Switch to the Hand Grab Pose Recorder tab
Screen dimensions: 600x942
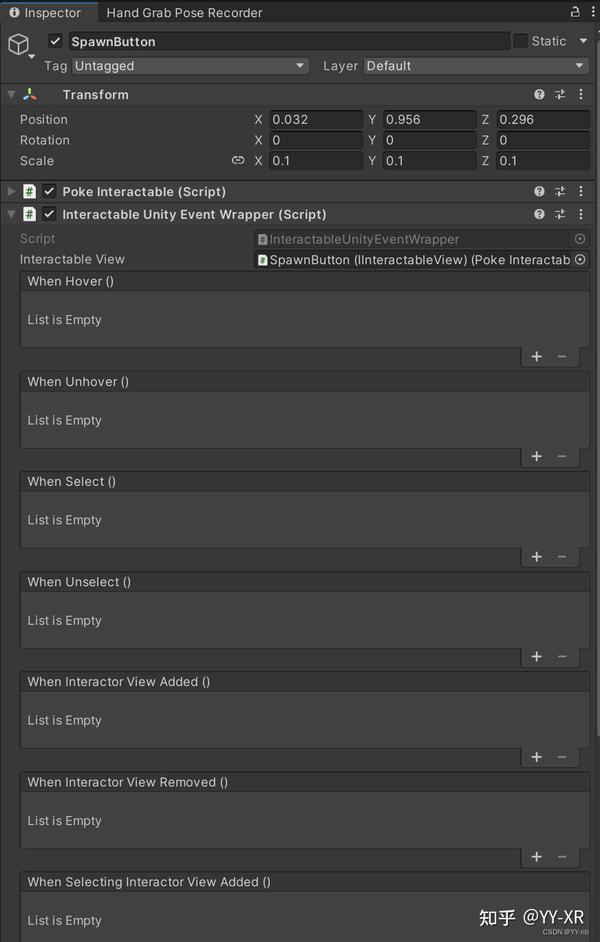(x=185, y=12)
